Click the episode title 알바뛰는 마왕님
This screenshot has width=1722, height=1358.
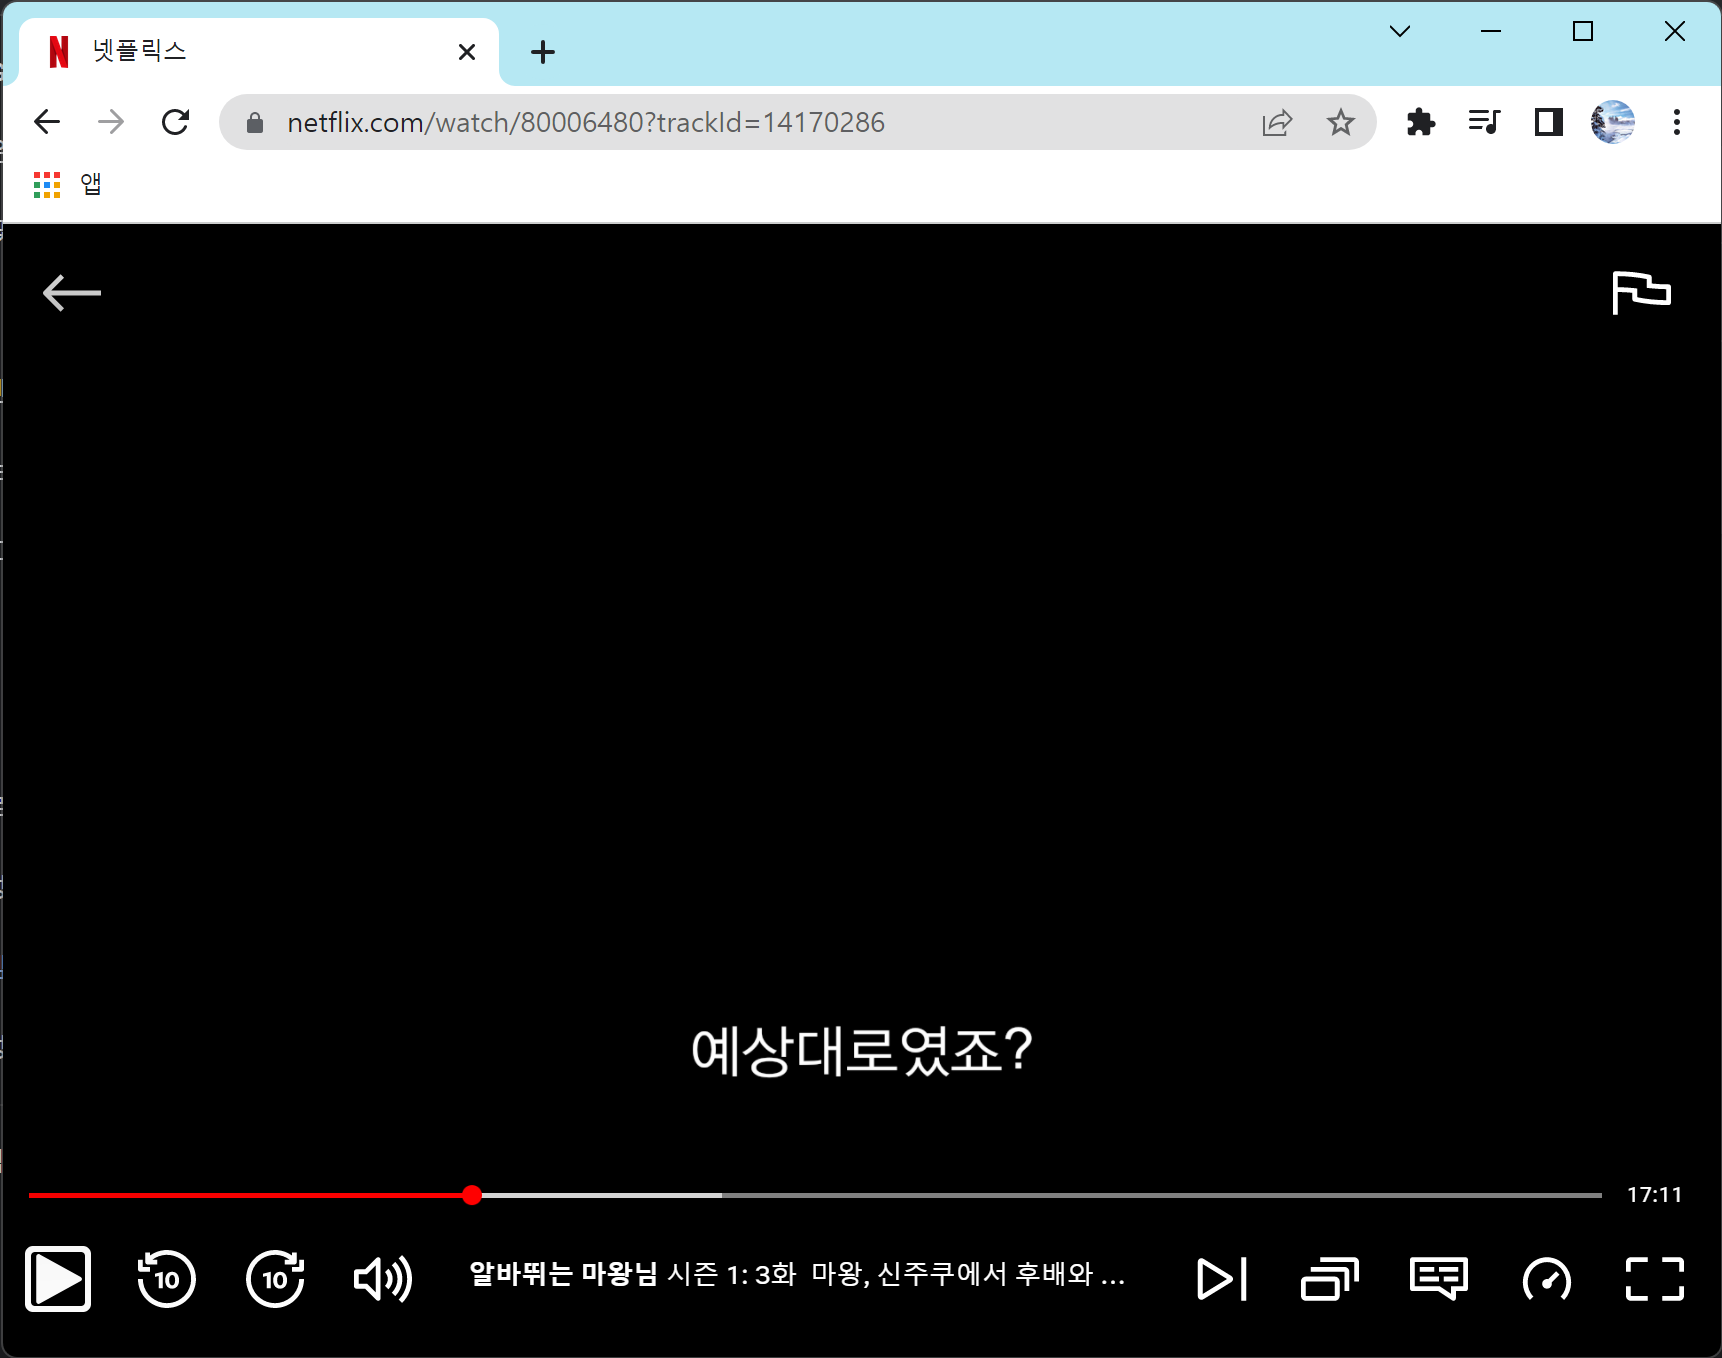[563, 1274]
